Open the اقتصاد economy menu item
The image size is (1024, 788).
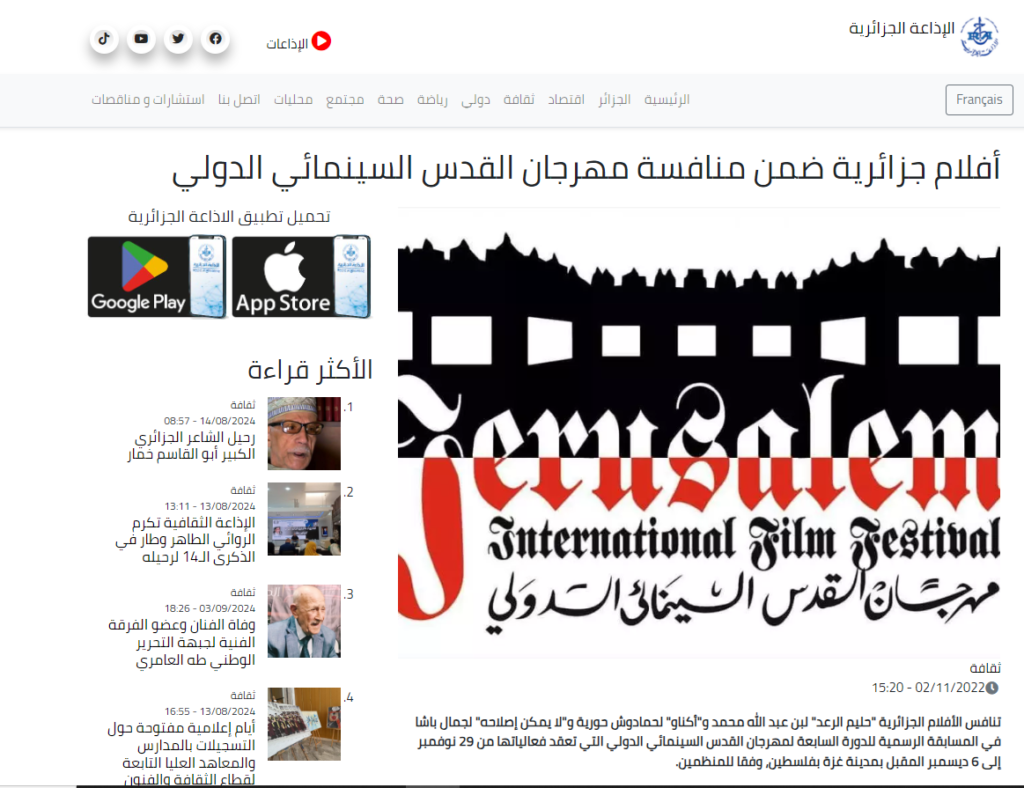tap(566, 99)
